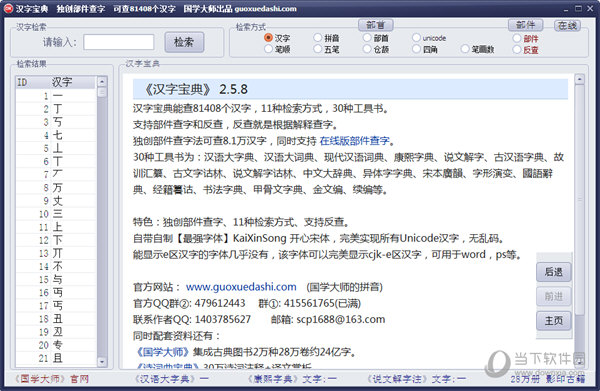Open the 《国学大师》 link in content
Screen dimensions: 600x391
163,352
